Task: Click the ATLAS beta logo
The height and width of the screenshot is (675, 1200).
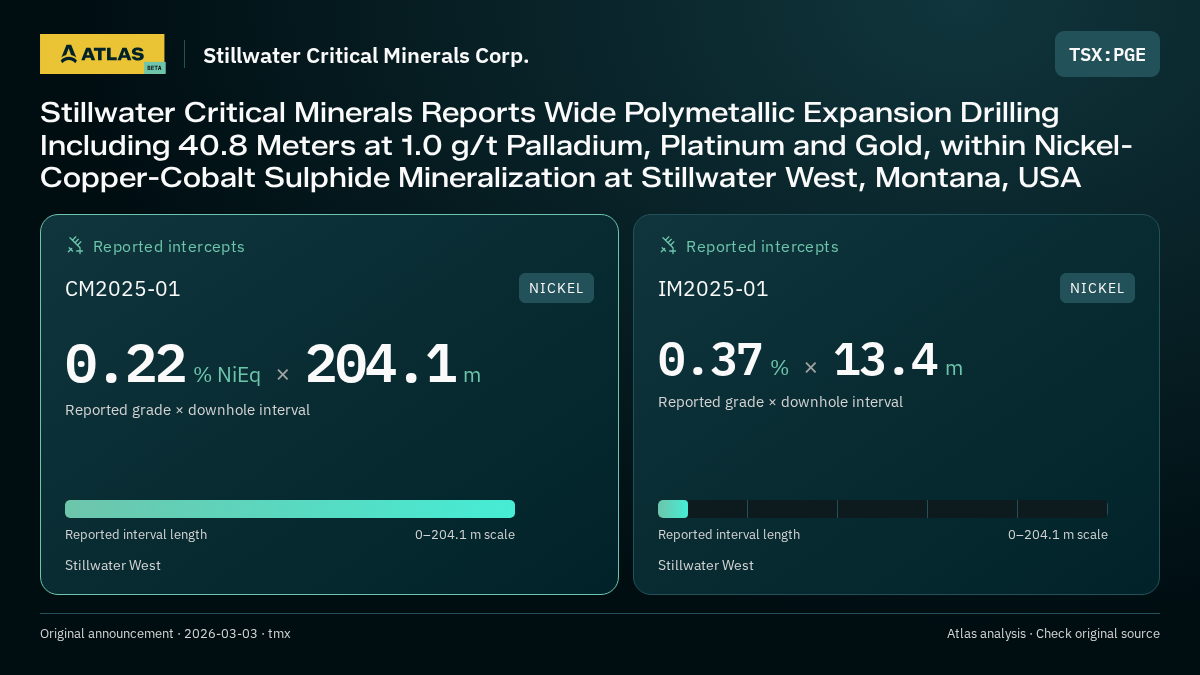Action: click(x=102, y=54)
